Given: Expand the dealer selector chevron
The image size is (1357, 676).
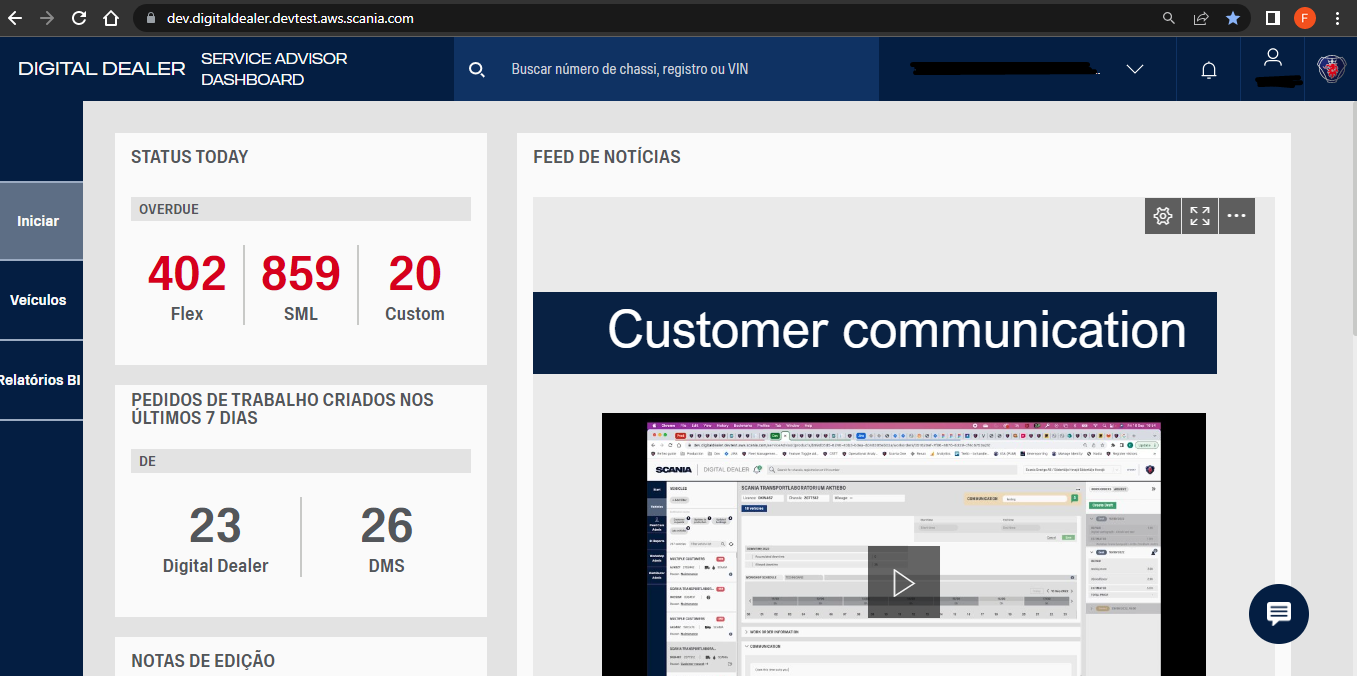Looking at the screenshot, I should pos(1134,69).
